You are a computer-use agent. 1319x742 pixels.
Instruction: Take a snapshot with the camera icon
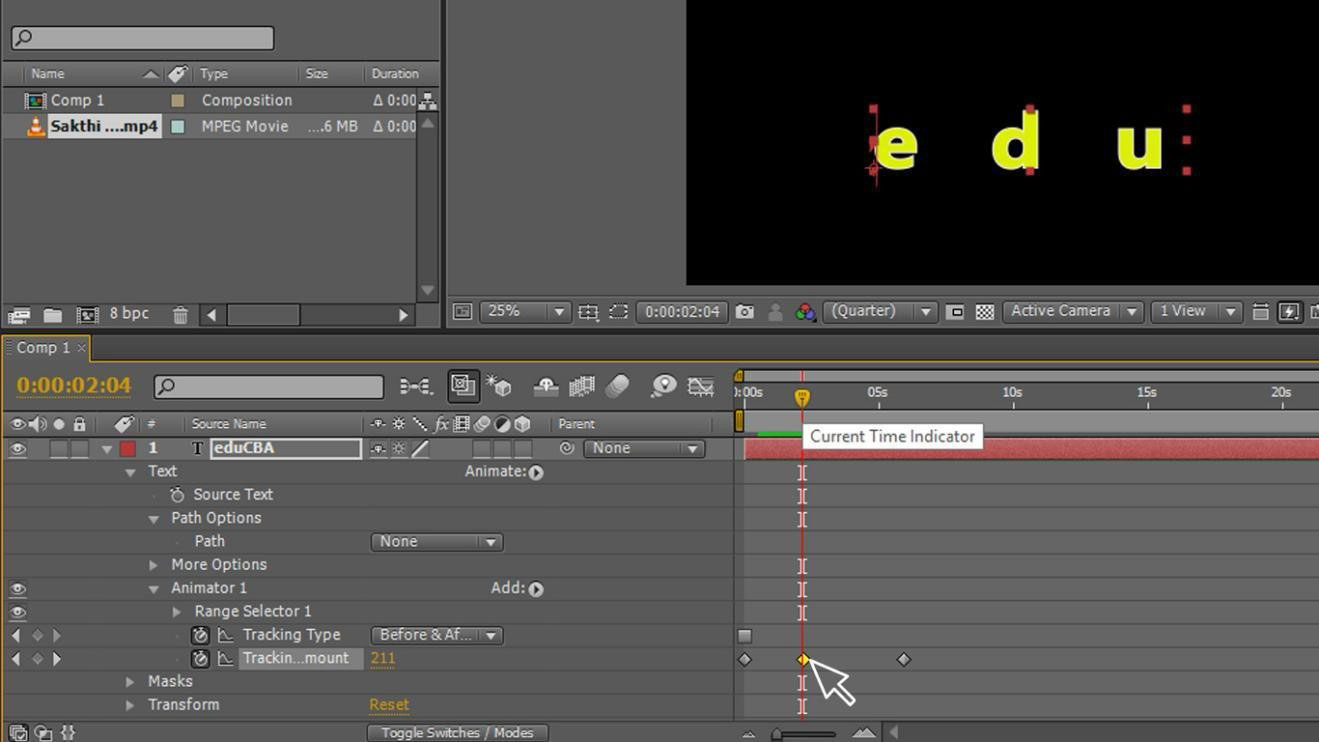pyautogui.click(x=745, y=312)
